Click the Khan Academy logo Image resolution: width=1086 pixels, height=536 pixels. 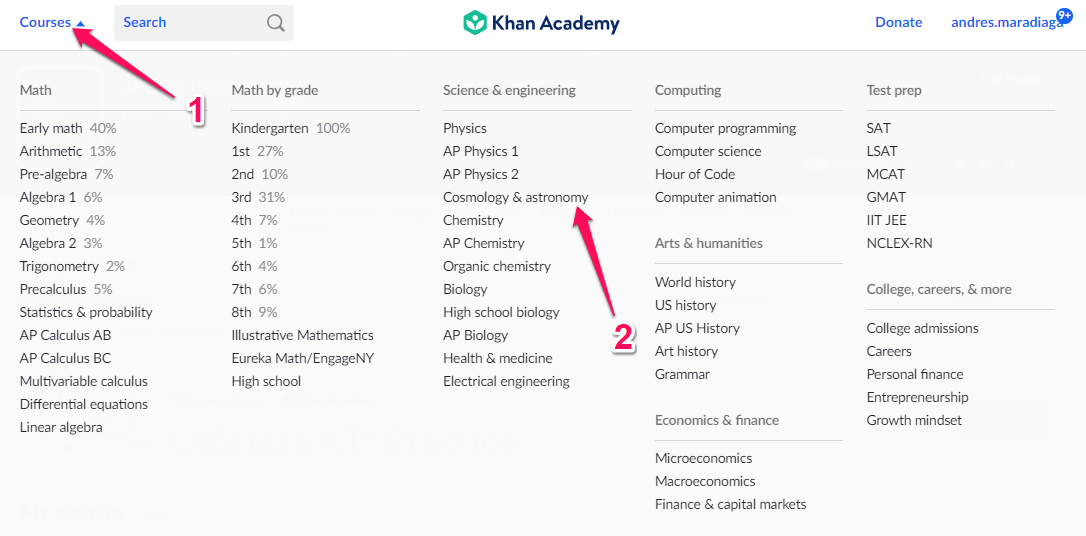click(541, 23)
